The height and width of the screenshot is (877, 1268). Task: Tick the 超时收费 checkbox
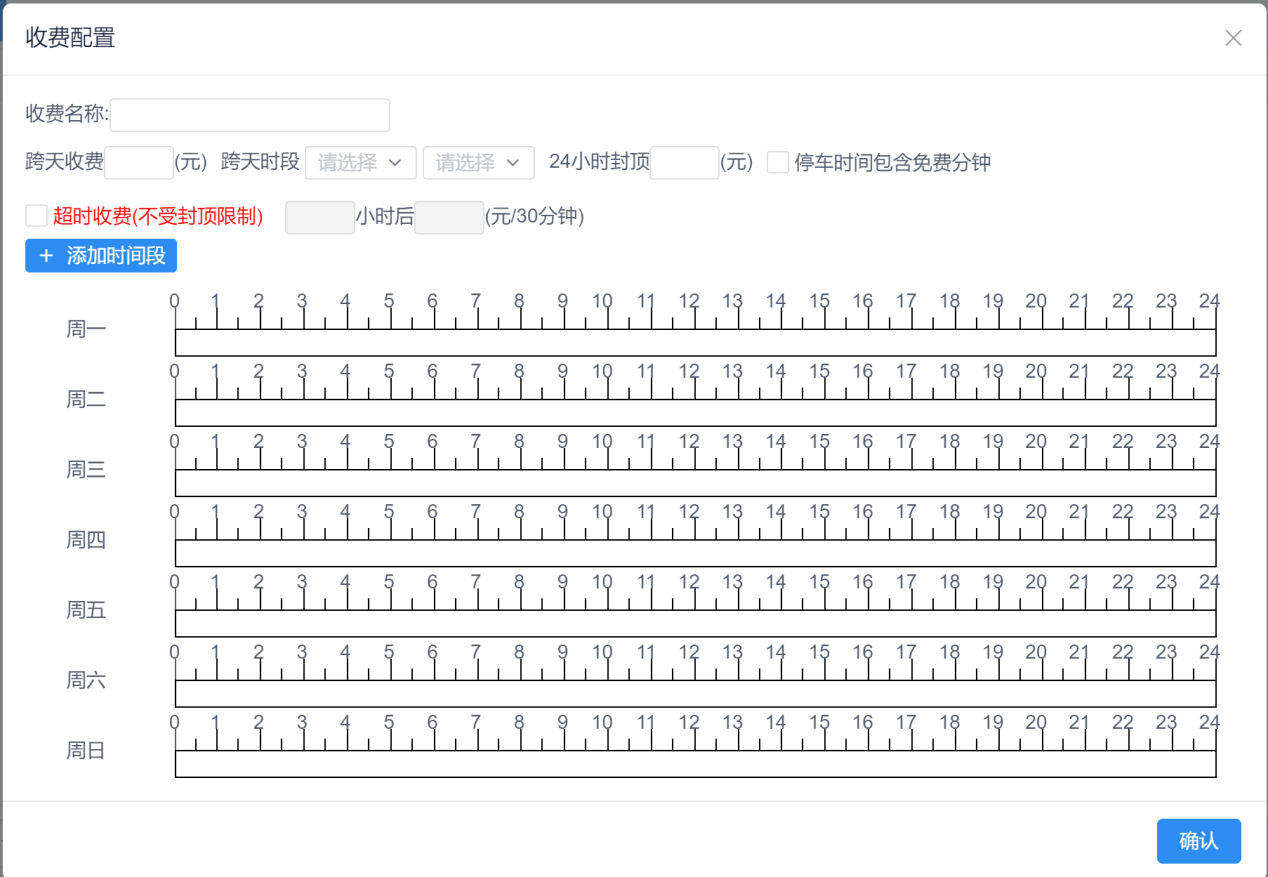coord(36,216)
